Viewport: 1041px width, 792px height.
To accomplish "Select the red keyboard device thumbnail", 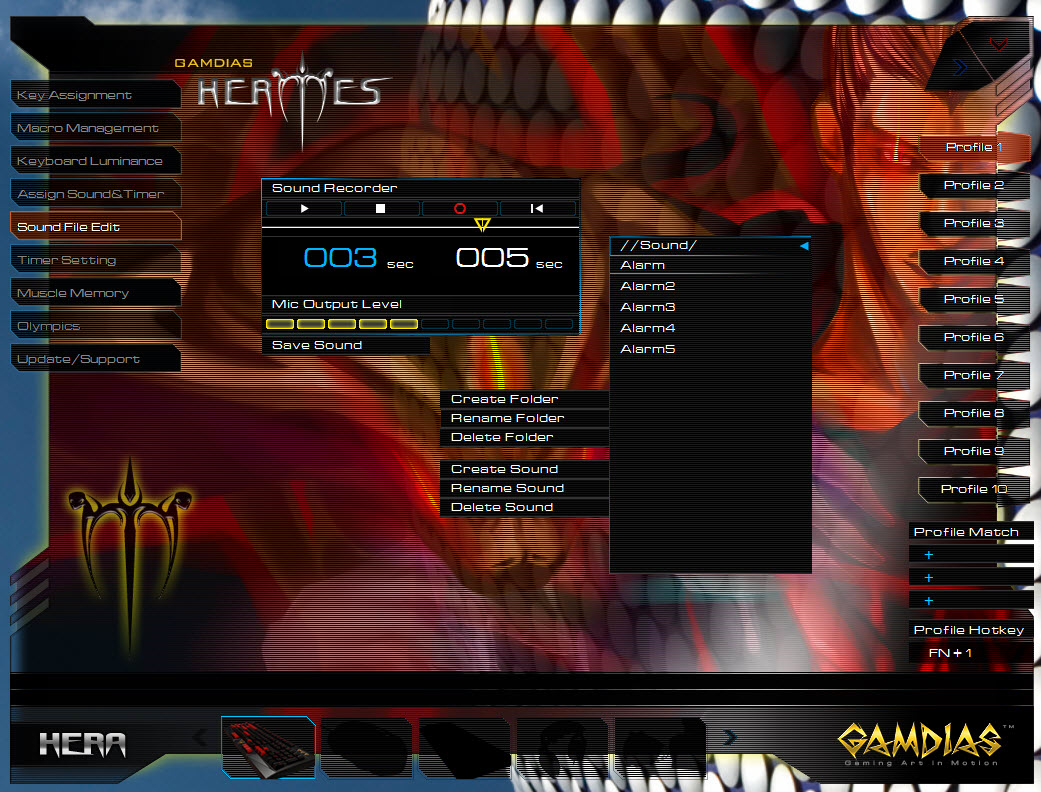I will point(268,747).
